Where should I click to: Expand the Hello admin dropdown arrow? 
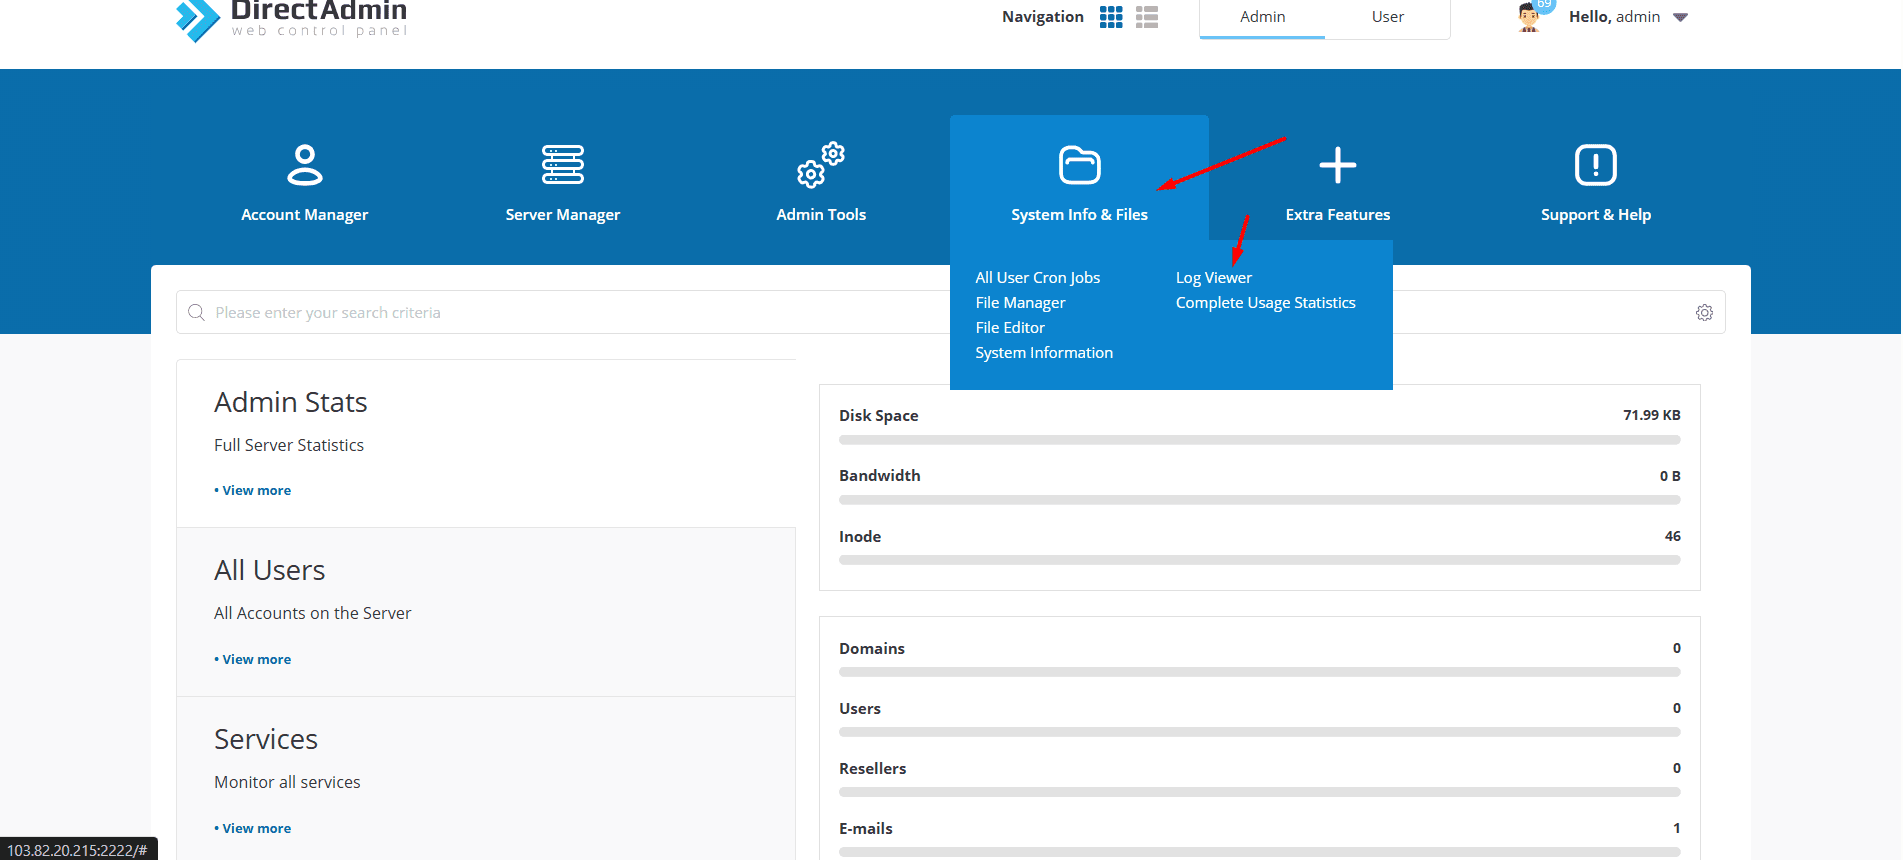tap(1680, 17)
